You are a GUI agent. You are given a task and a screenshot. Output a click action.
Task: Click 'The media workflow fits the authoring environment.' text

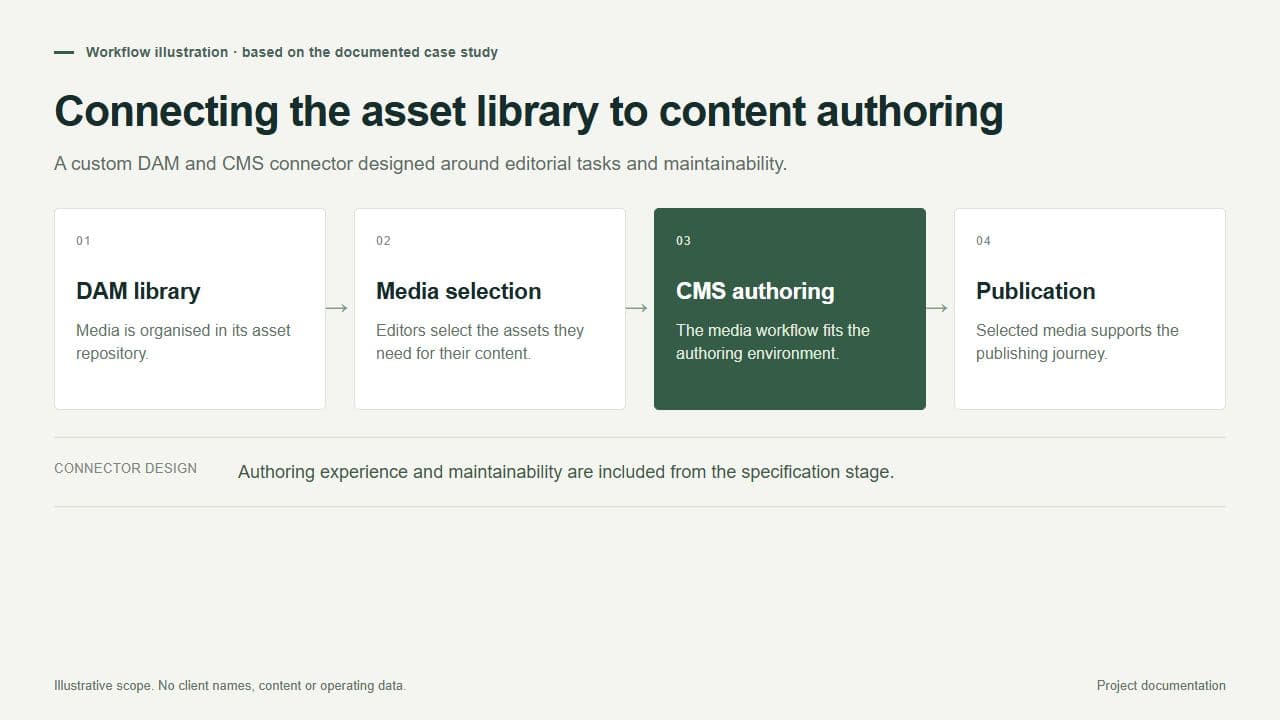(x=773, y=342)
